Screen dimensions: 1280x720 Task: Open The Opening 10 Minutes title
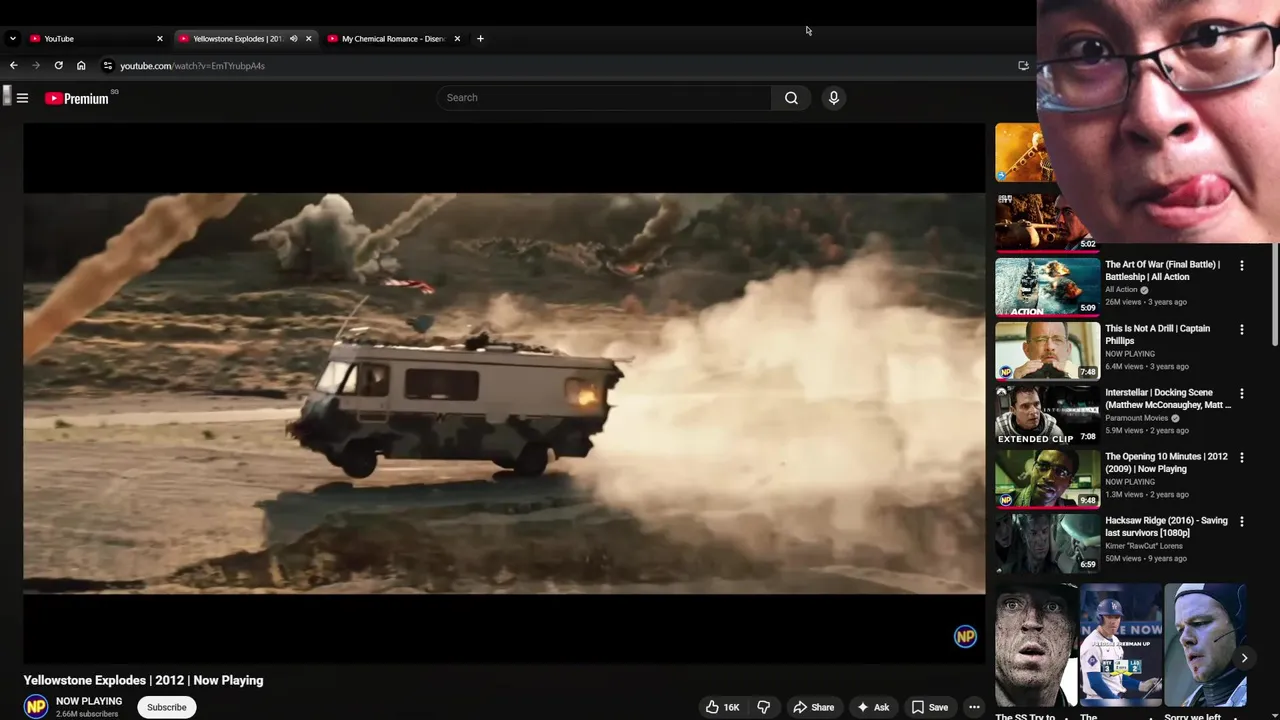1166,463
